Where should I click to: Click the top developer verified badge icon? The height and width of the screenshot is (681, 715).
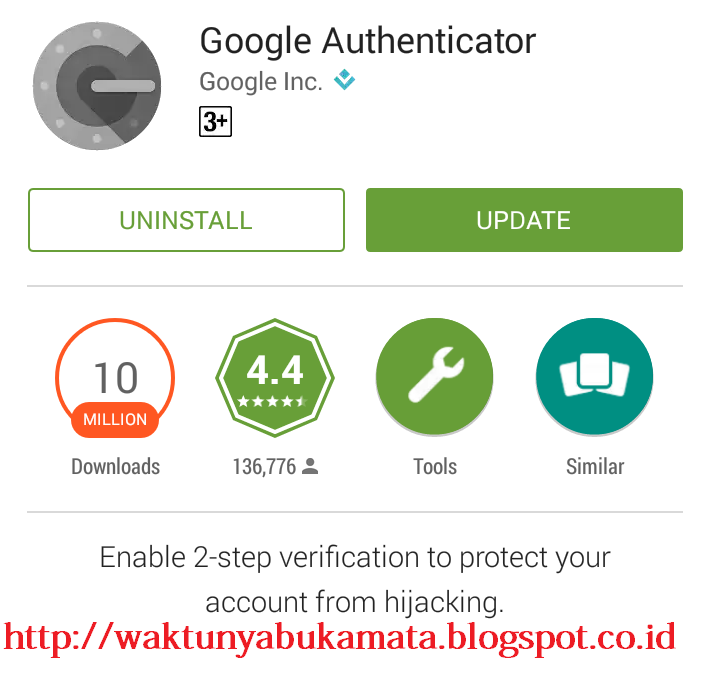click(344, 79)
